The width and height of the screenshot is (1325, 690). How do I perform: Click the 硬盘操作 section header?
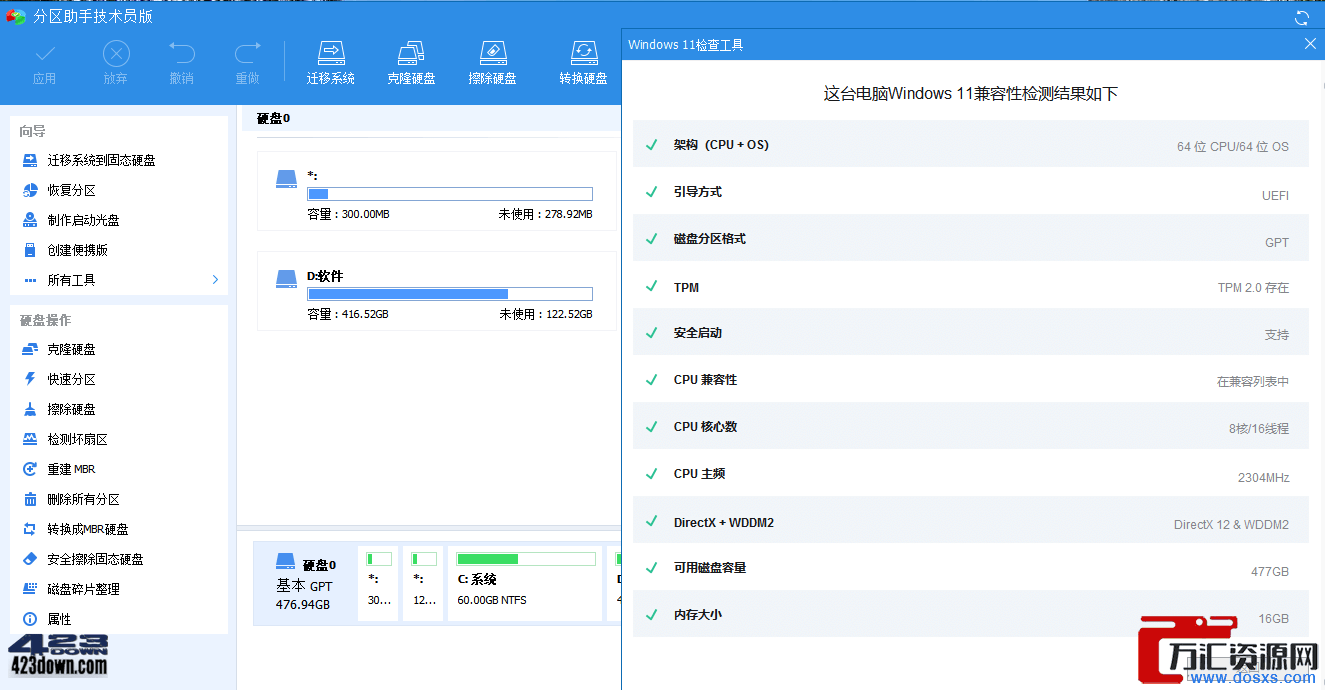(46, 320)
